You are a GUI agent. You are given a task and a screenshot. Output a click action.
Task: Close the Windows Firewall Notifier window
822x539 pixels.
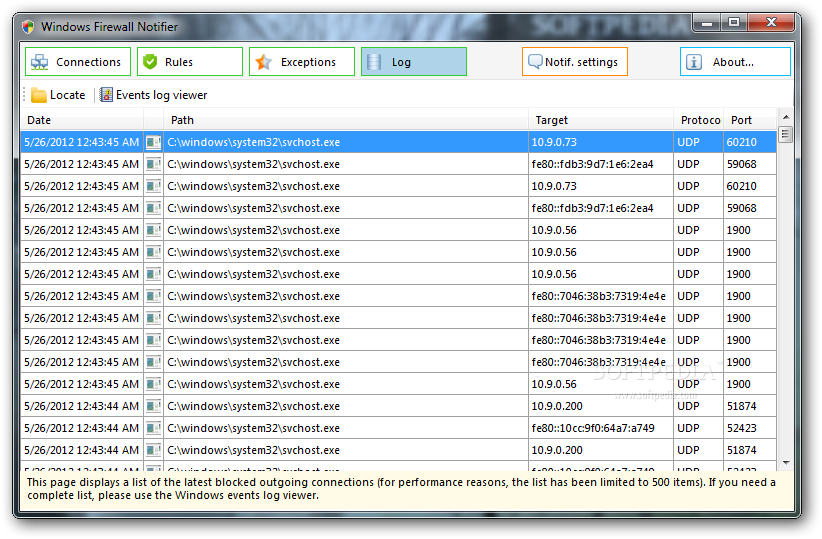coord(771,23)
